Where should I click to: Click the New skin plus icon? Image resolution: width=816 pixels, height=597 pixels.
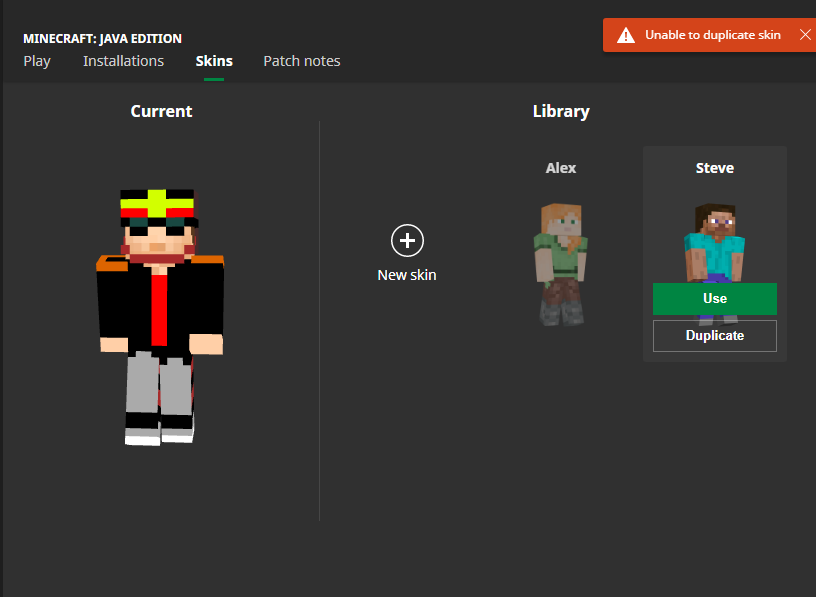pyautogui.click(x=407, y=240)
